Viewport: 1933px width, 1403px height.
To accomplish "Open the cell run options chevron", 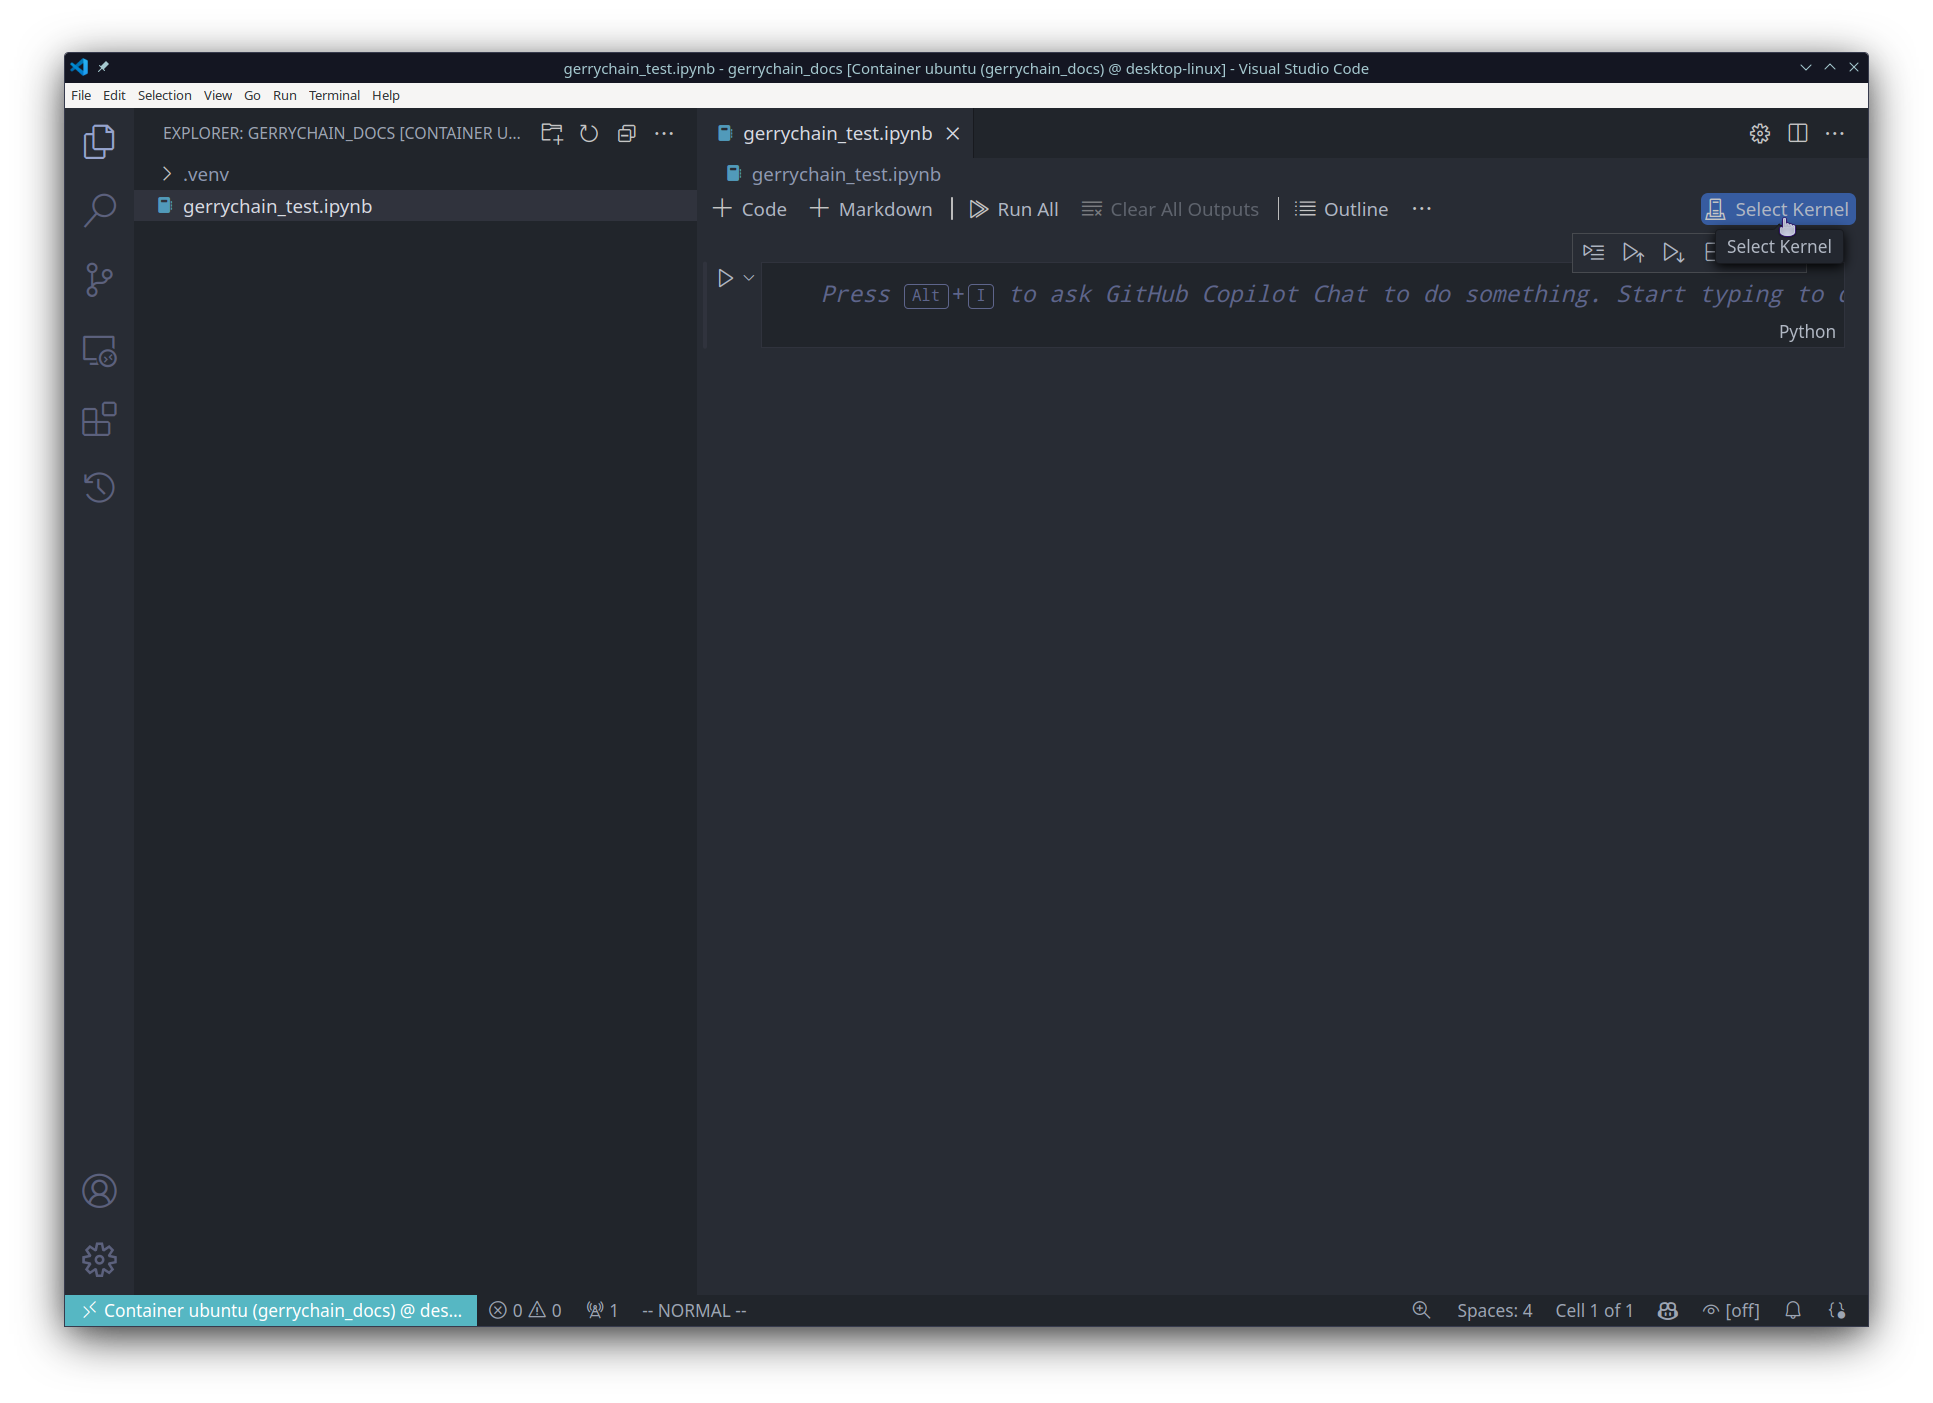I will click(x=748, y=277).
